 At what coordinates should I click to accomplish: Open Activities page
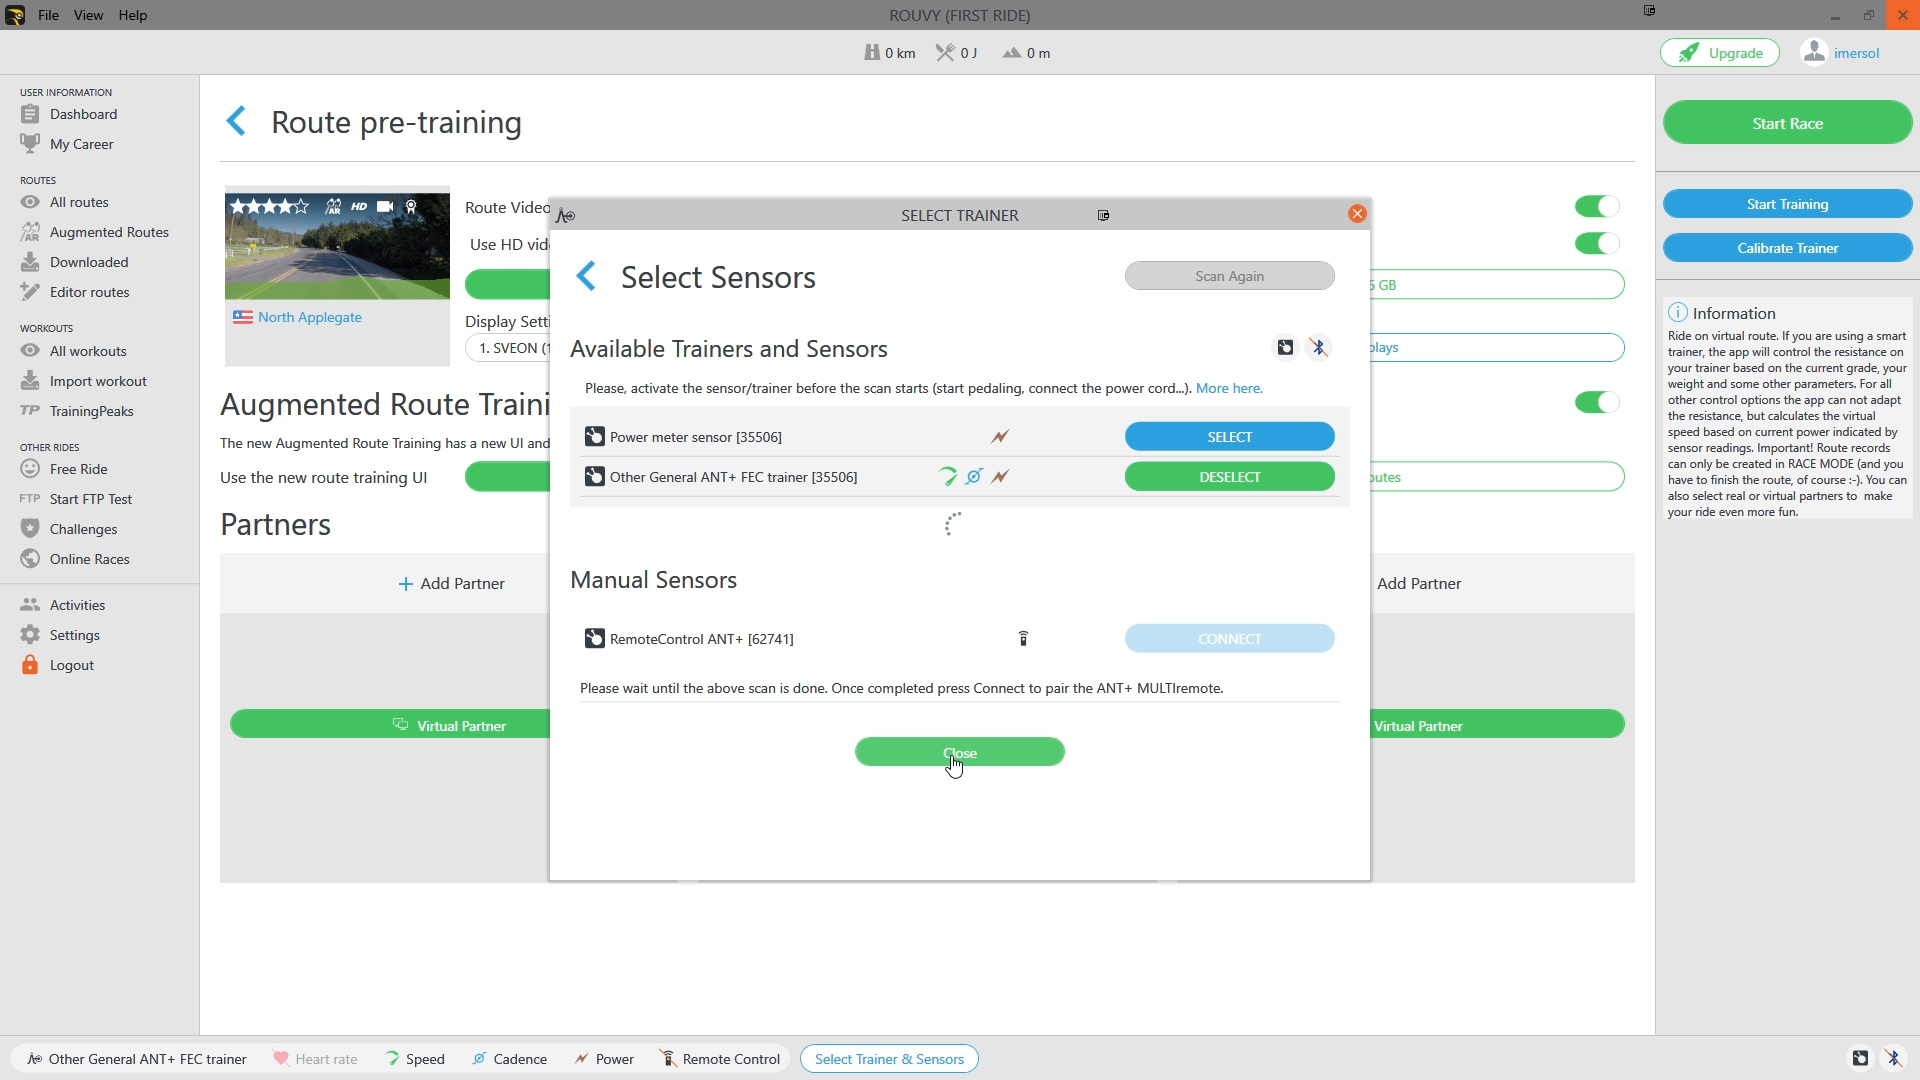point(63,605)
